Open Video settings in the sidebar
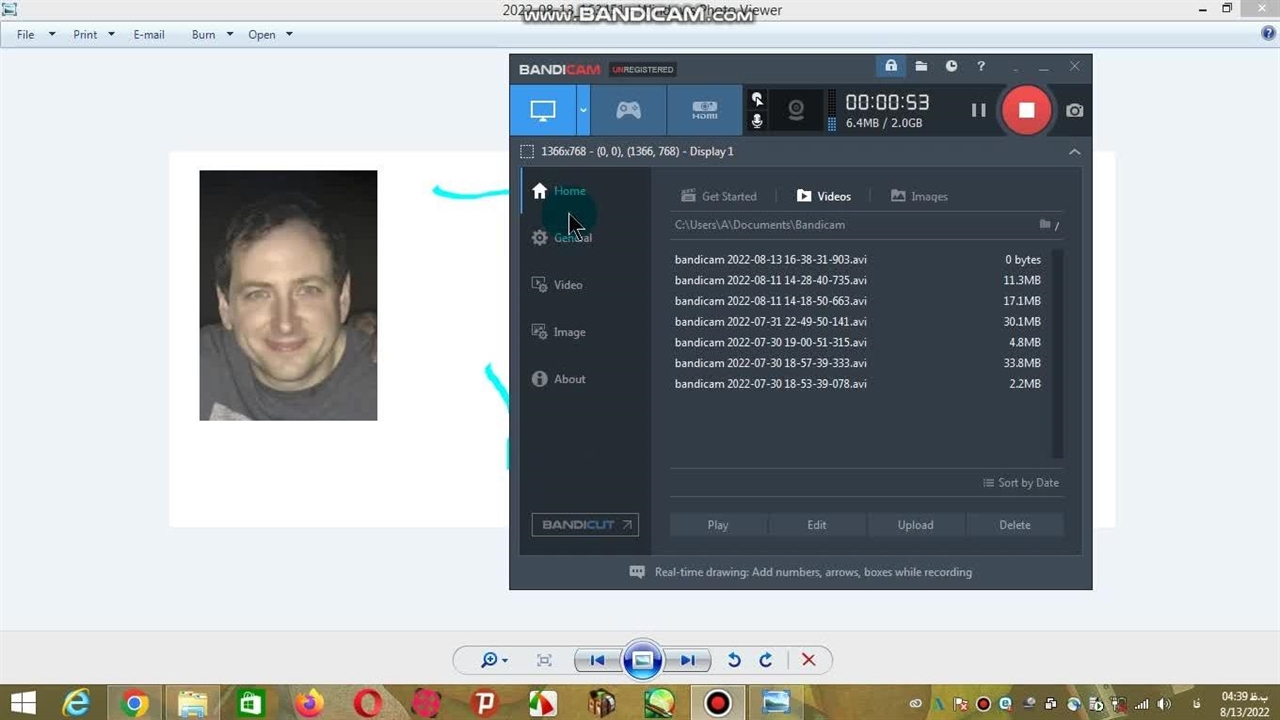Image resolution: width=1280 pixels, height=720 pixels. pyautogui.click(x=567, y=285)
